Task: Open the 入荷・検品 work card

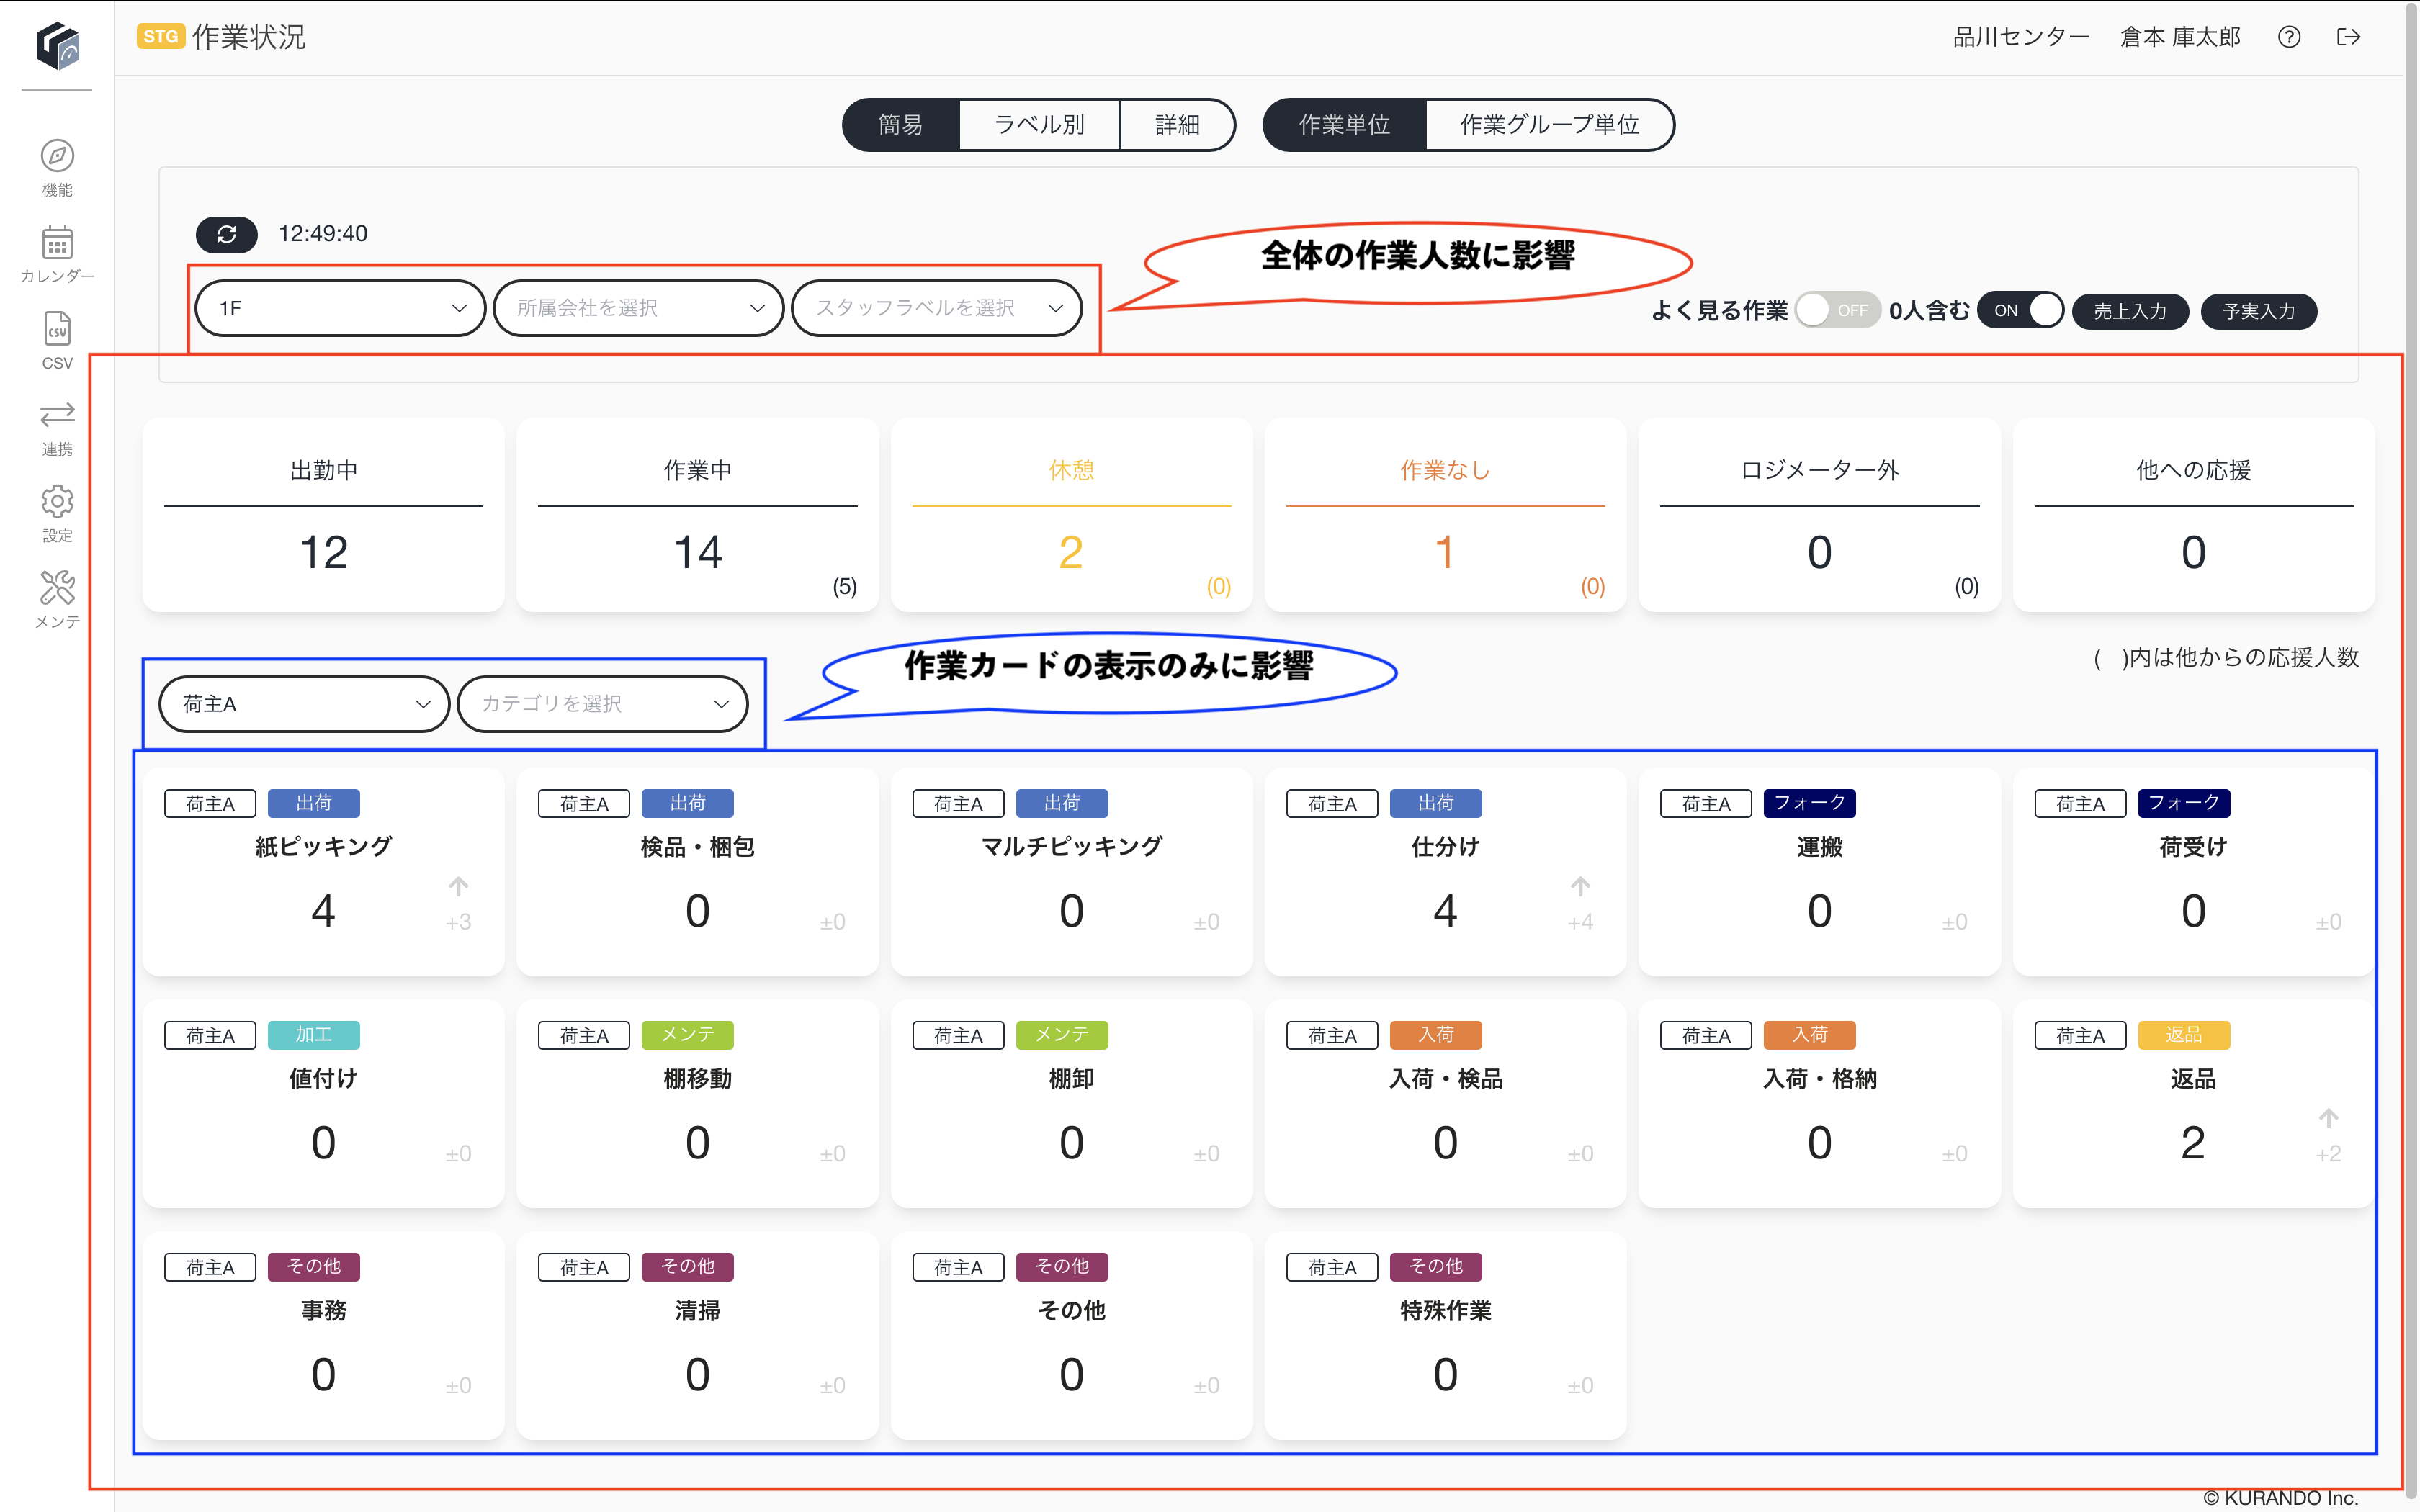Action: coord(1445,1104)
